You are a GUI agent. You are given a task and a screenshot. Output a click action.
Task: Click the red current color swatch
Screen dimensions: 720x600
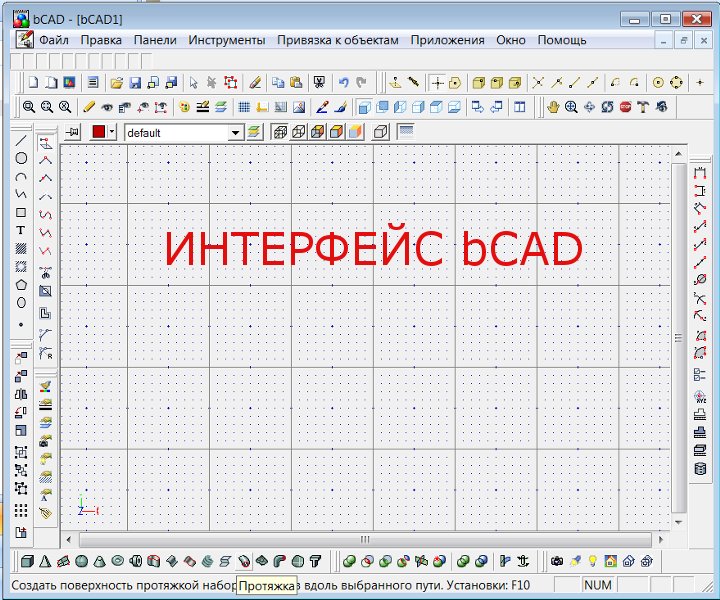[99, 132]
